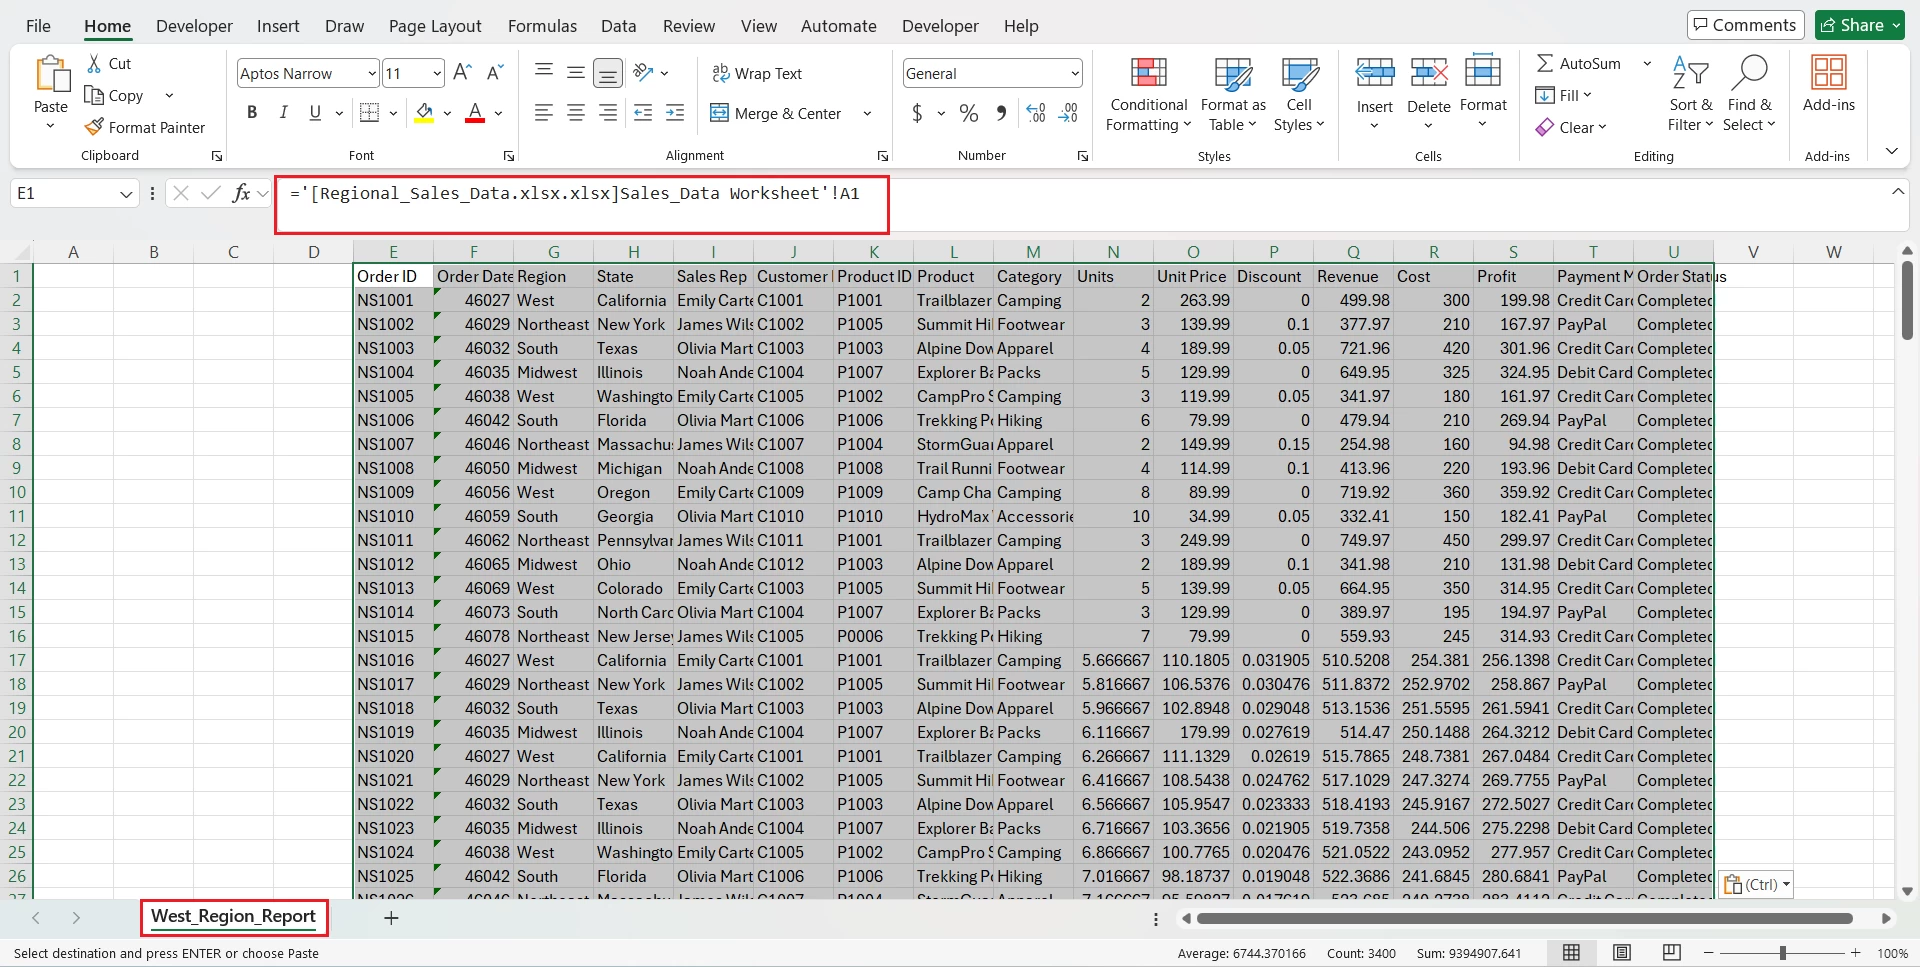The image size is (1920, 967).
Task: Decrease font size with smaller A icon
Action: [x=494, y=72]
